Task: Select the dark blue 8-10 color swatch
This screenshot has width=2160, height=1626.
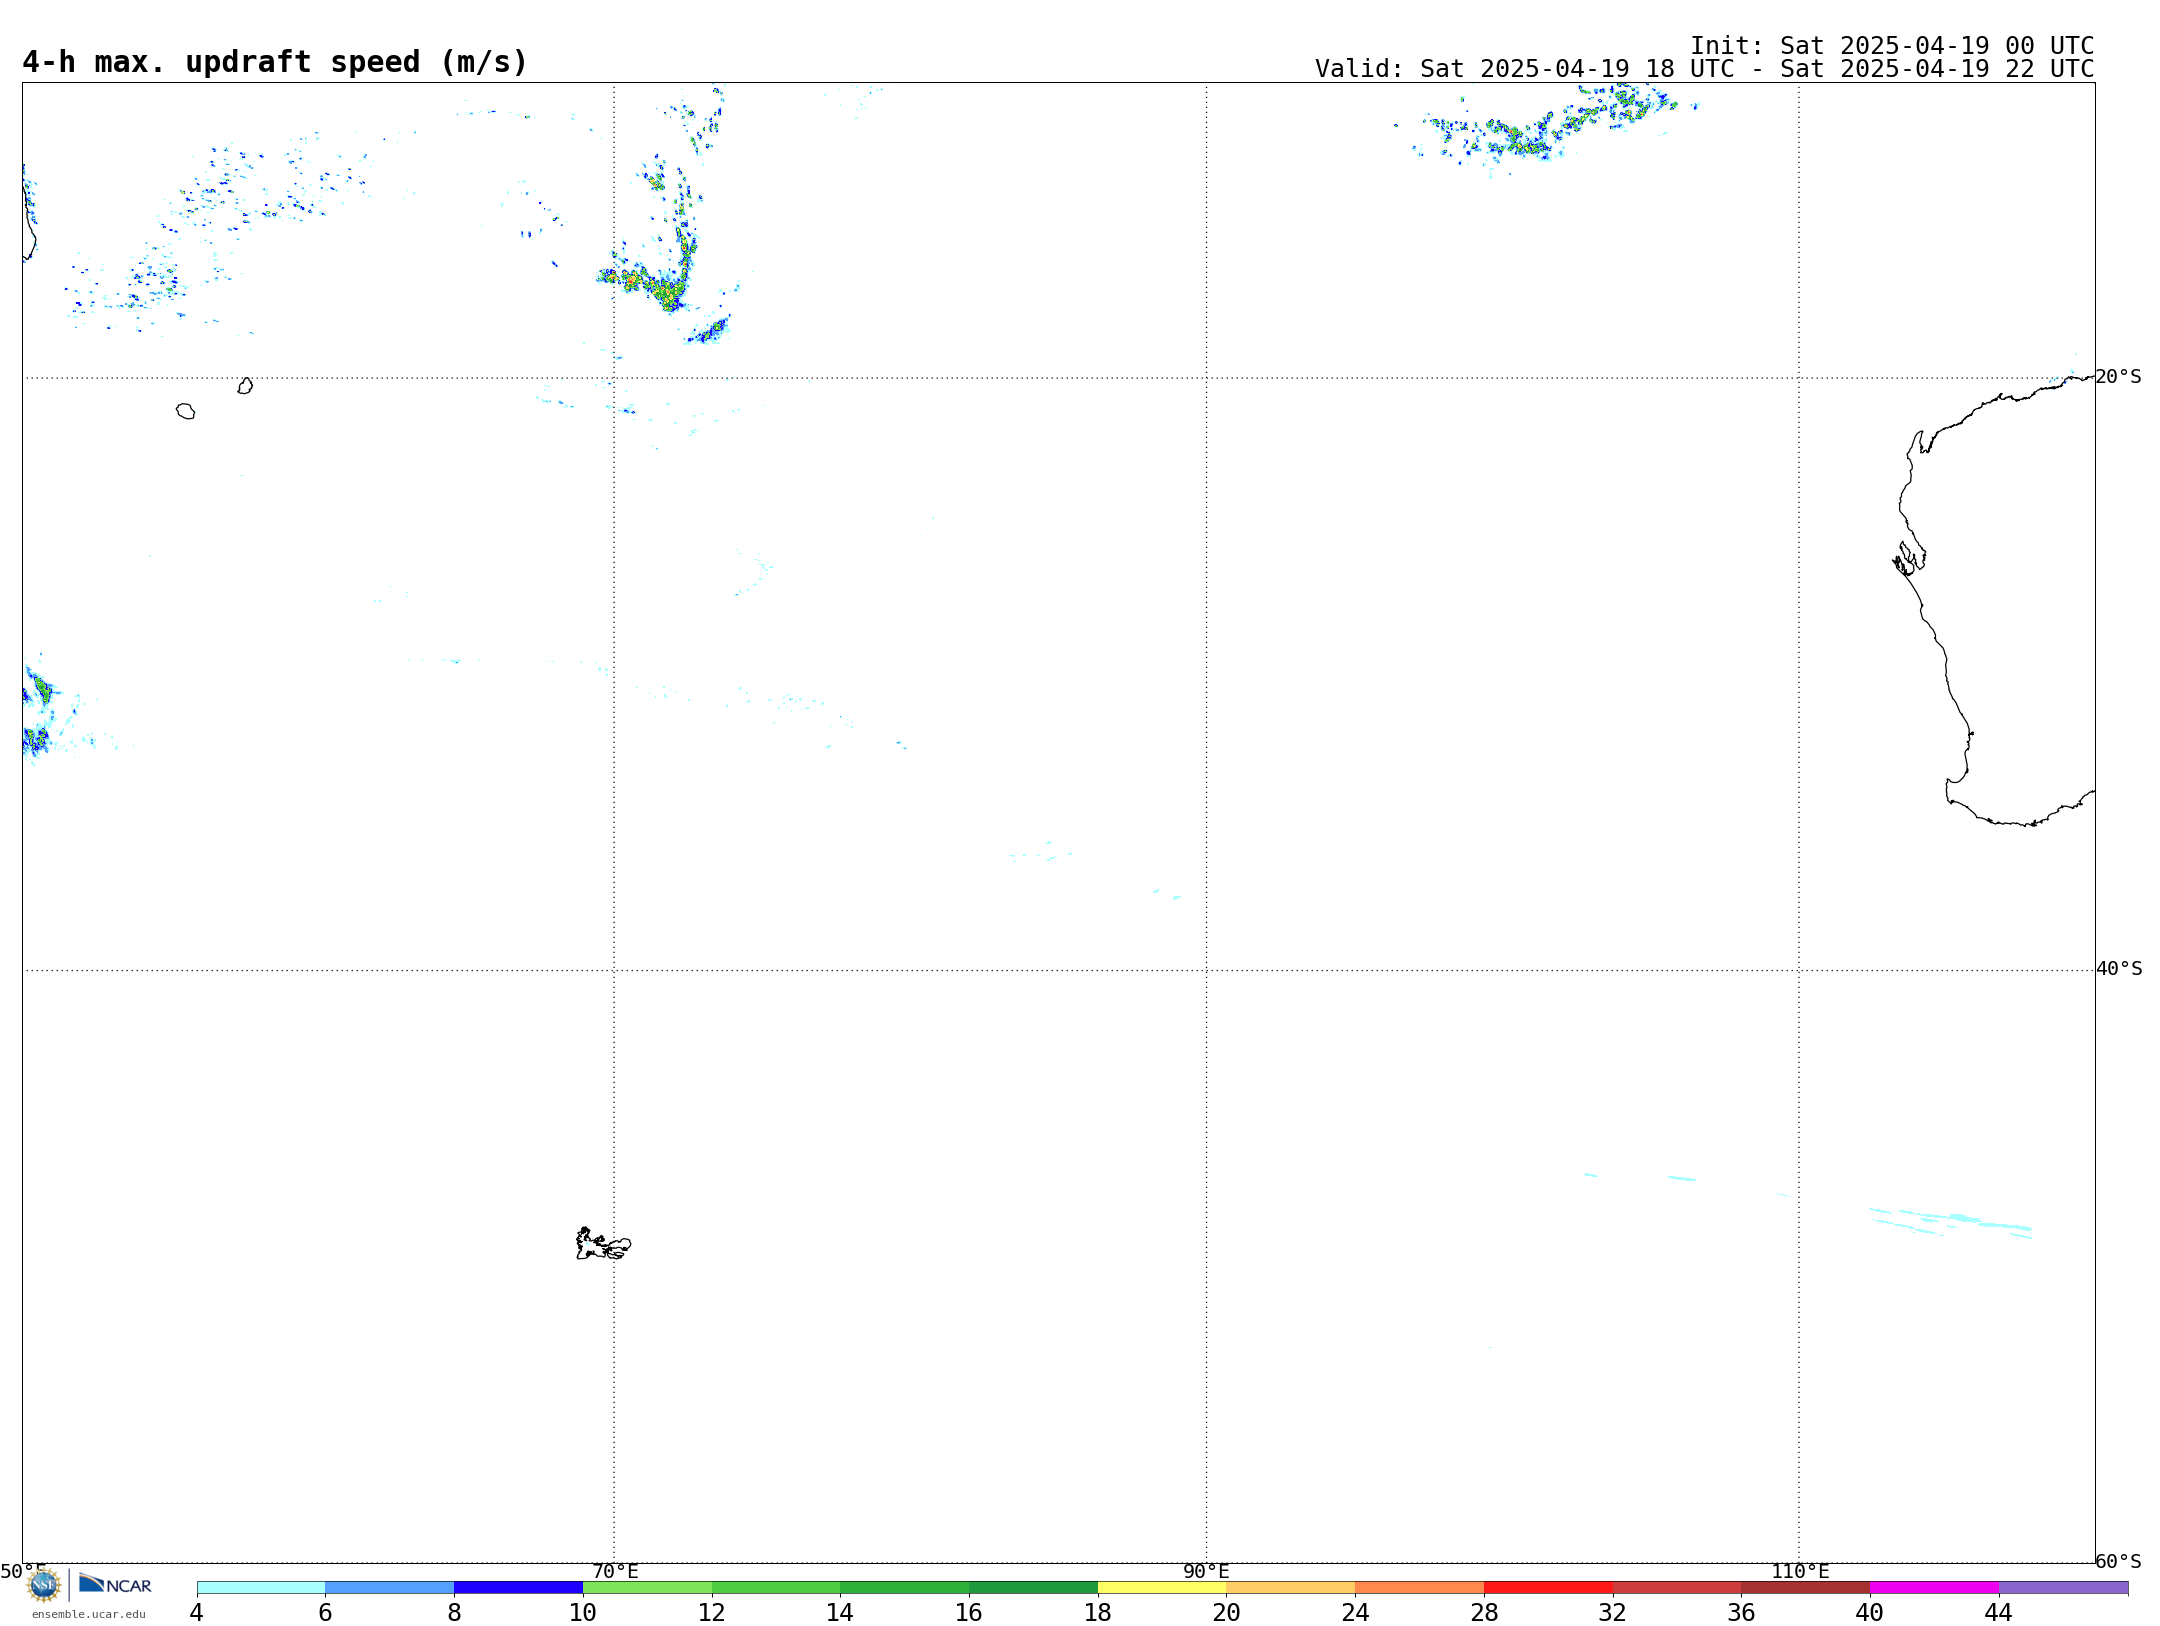Action: 518,1587
